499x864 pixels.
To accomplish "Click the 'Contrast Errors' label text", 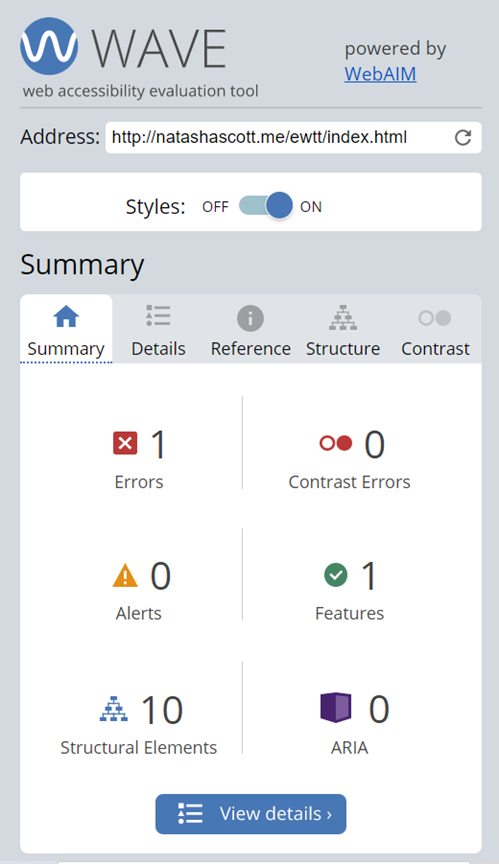I will 349,482.
